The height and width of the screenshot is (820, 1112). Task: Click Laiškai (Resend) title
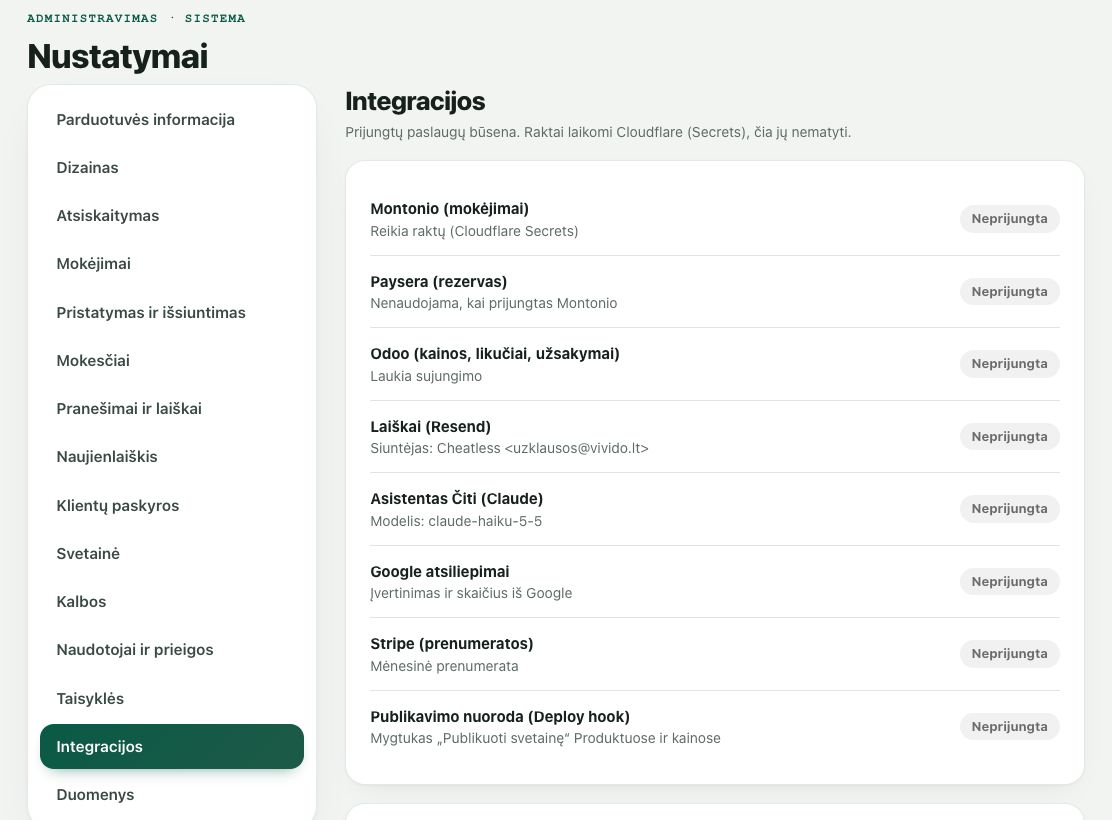click(x=430, y=426)
